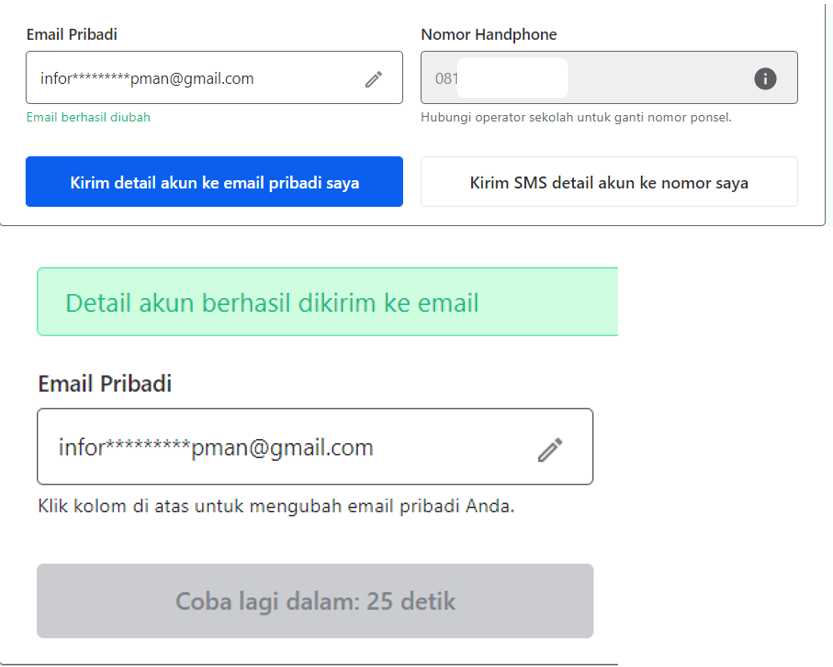Focus the top Email Pribadi input field
This screenshot has width=833, height=667.
[214, 78]
